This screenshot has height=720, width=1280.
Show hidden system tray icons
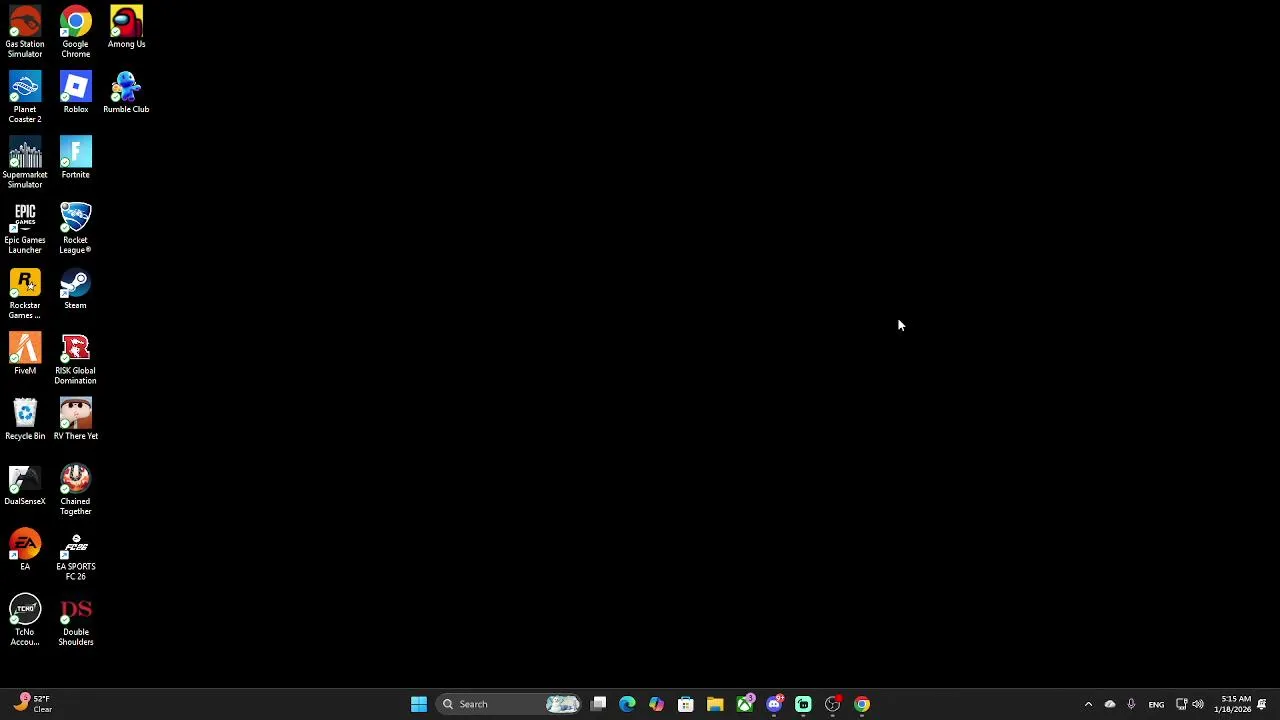1088,704
